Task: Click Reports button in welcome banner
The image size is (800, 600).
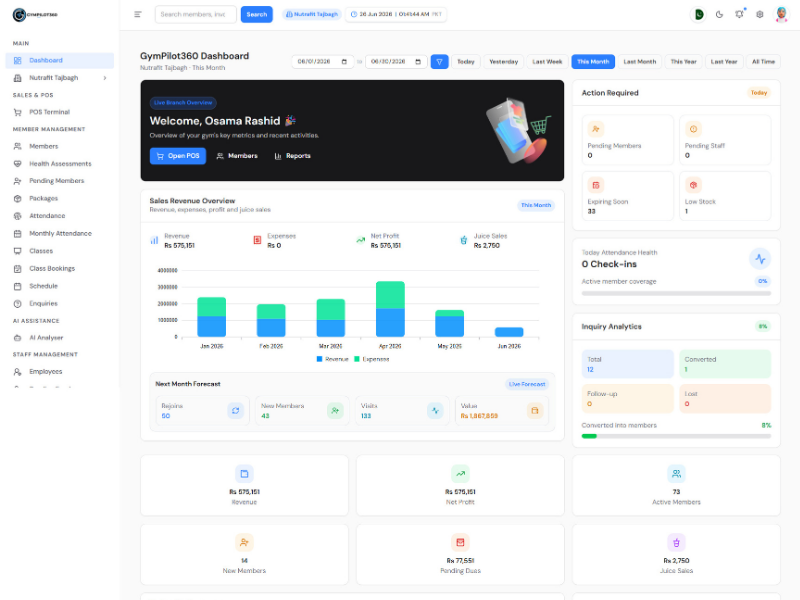Action: [292, 156]
